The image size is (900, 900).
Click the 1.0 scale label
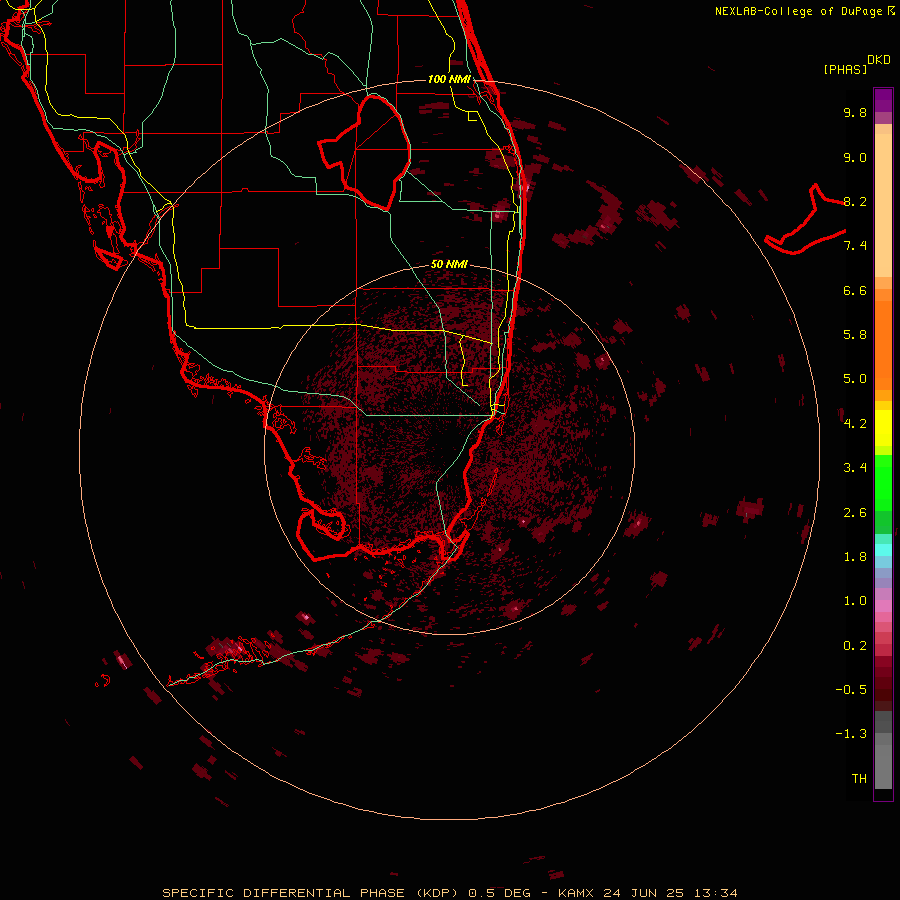tap(855, 601)
